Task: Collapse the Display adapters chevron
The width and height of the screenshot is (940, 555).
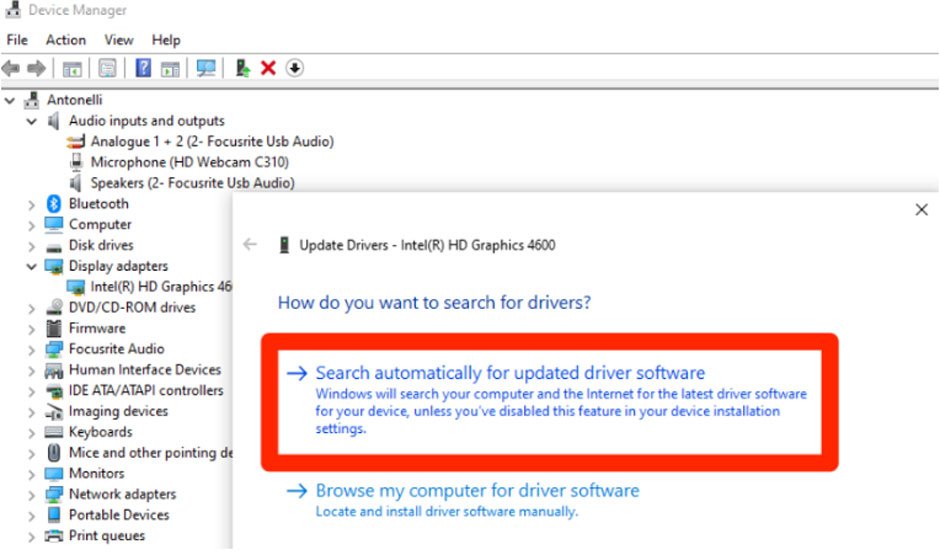Action: point(31,267)
